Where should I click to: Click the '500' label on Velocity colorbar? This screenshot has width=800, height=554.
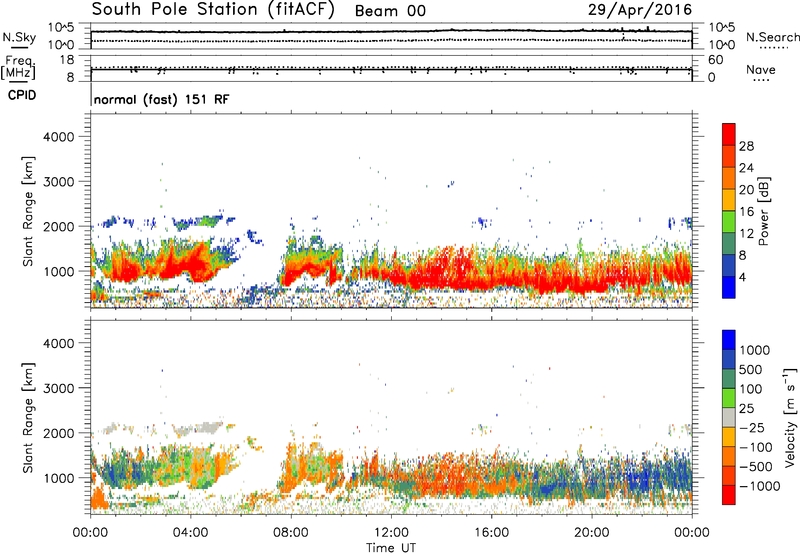point(750,370)
